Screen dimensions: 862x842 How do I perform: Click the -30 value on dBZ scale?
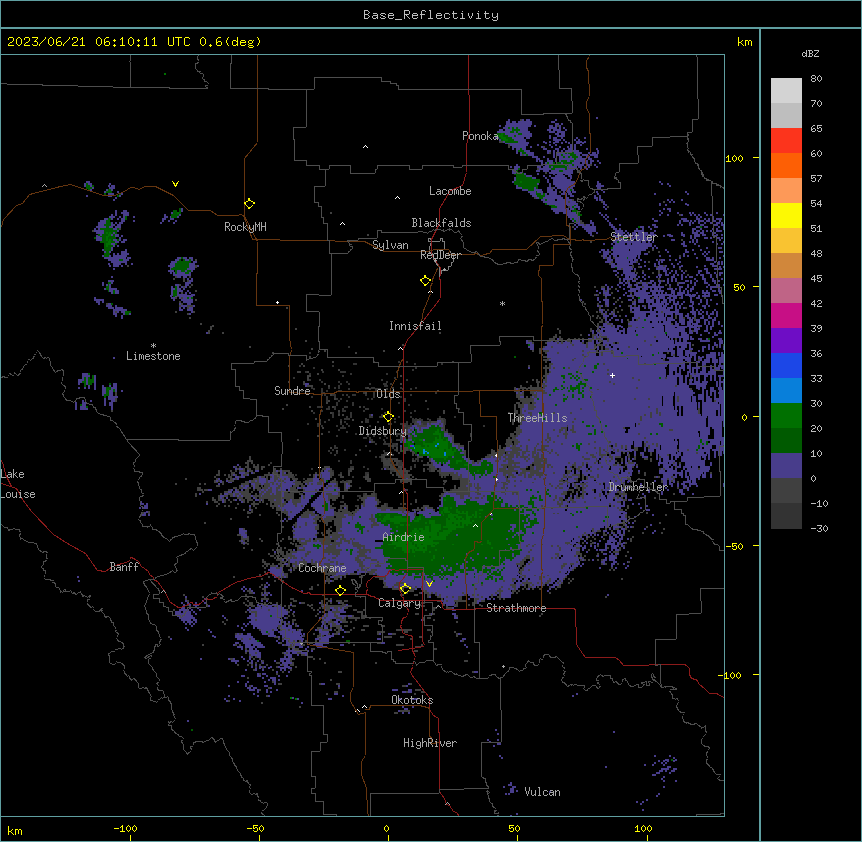[819, 528]
